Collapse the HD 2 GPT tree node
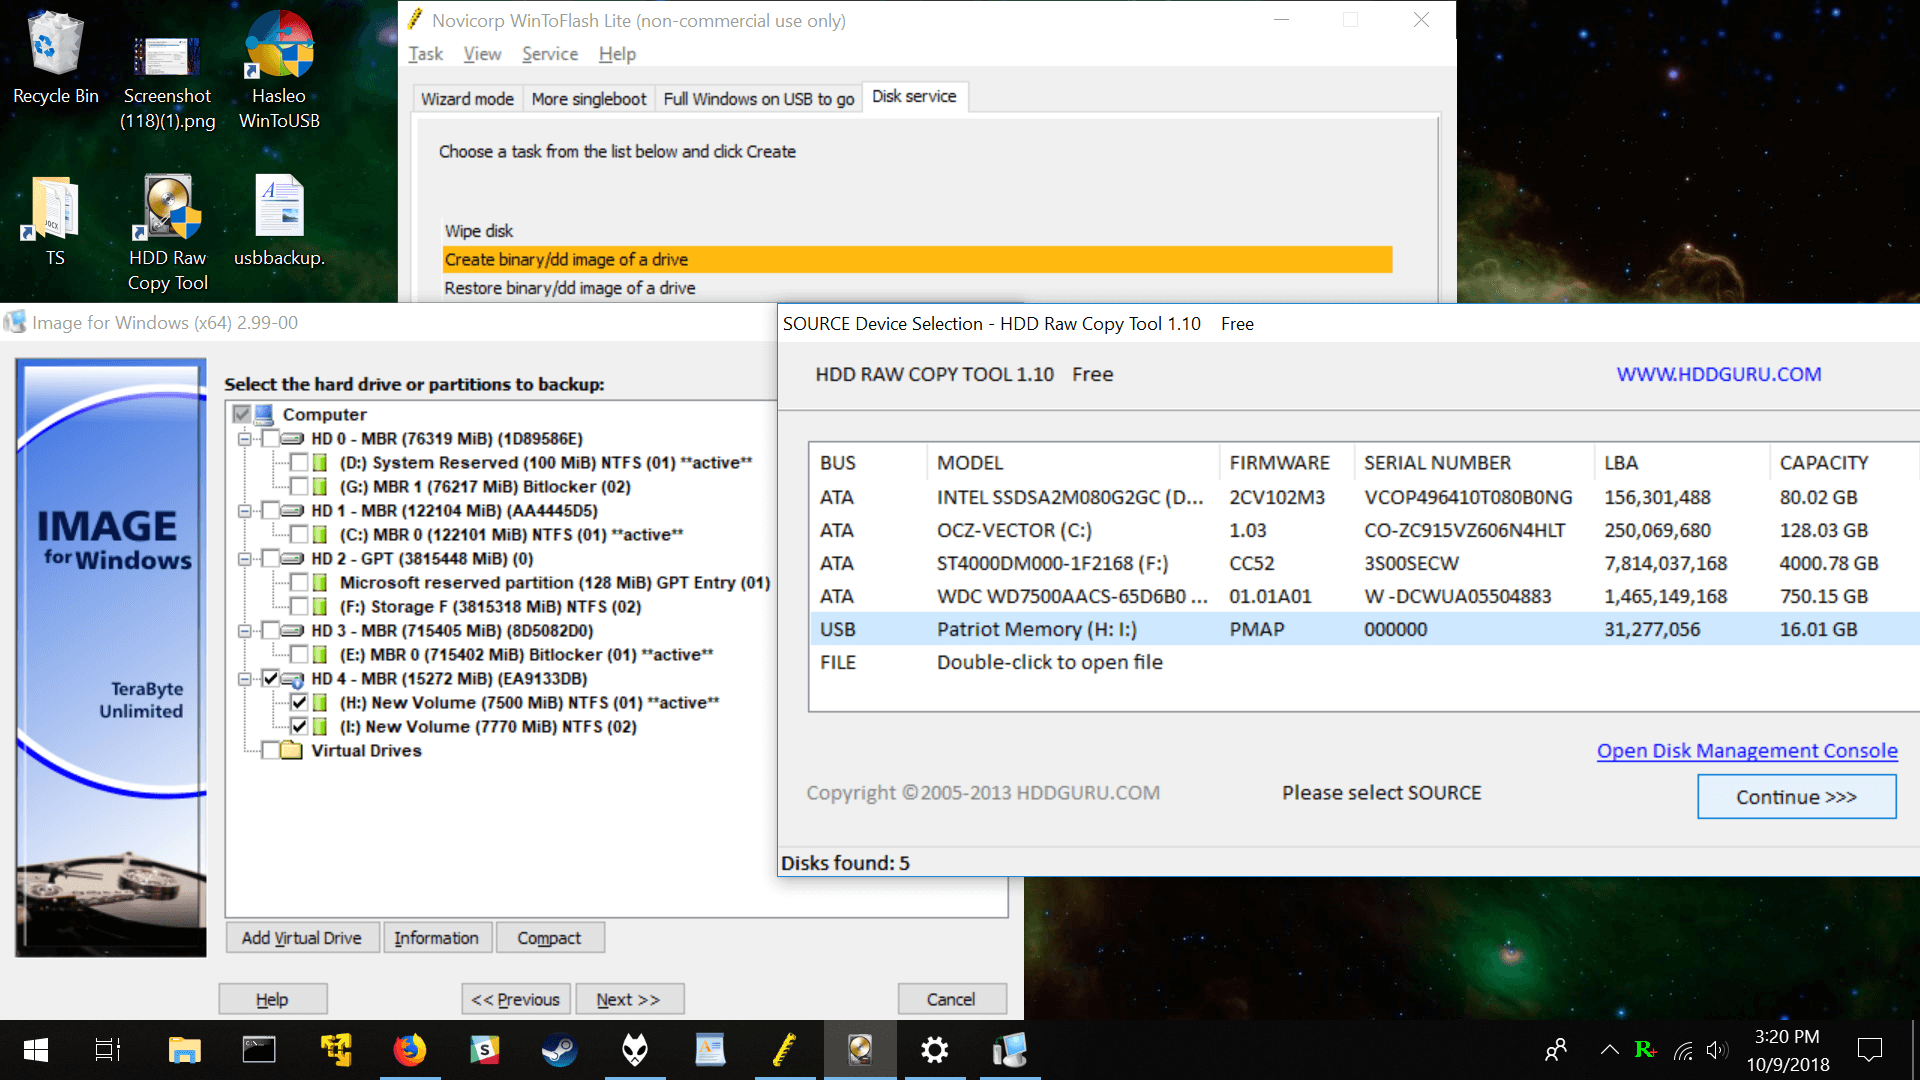 tap(244, 559)
